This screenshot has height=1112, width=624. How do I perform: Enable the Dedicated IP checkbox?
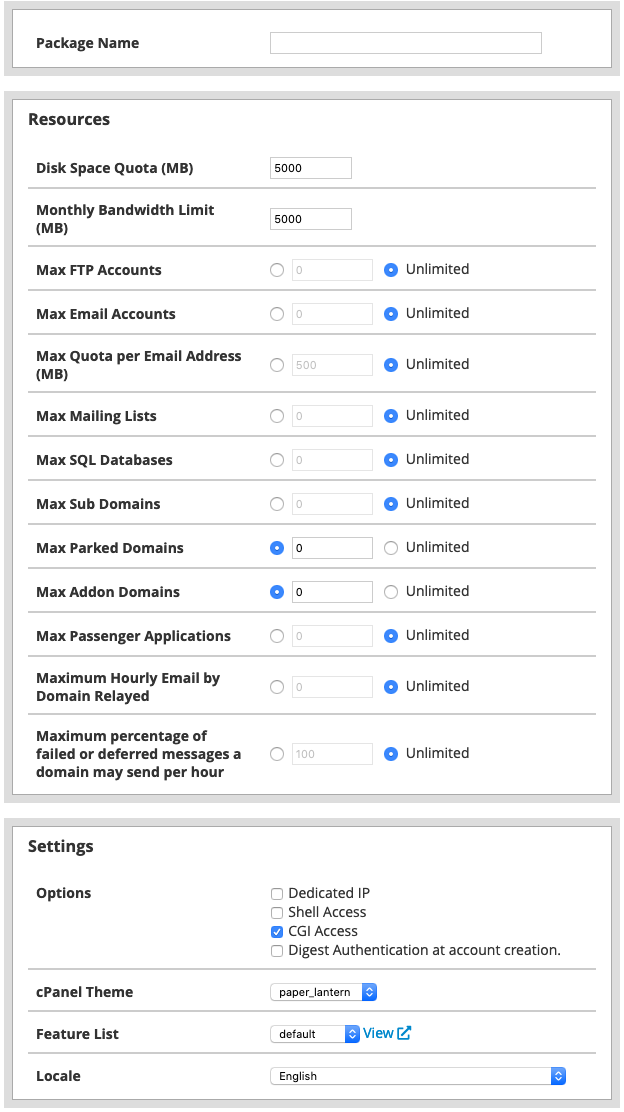tap(277, 893)
